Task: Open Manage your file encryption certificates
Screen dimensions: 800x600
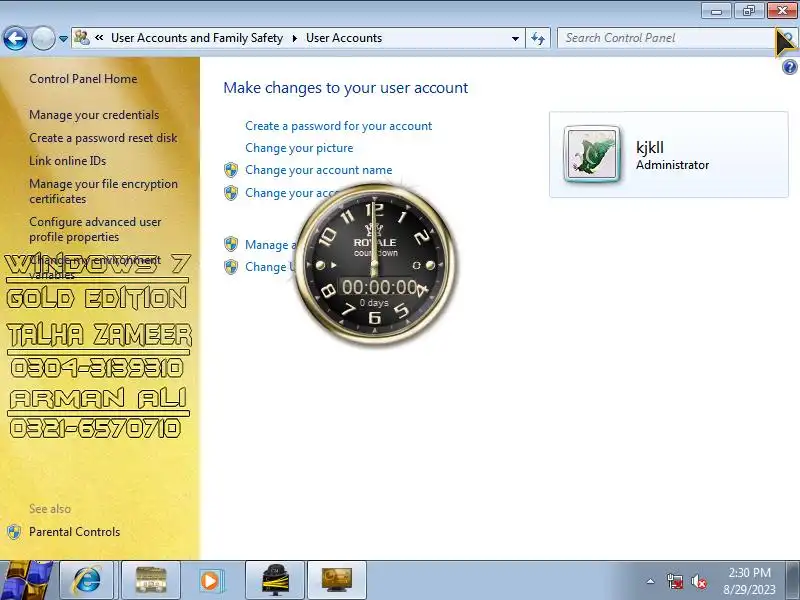Action: pyautogui.click(x=104, y=191)
